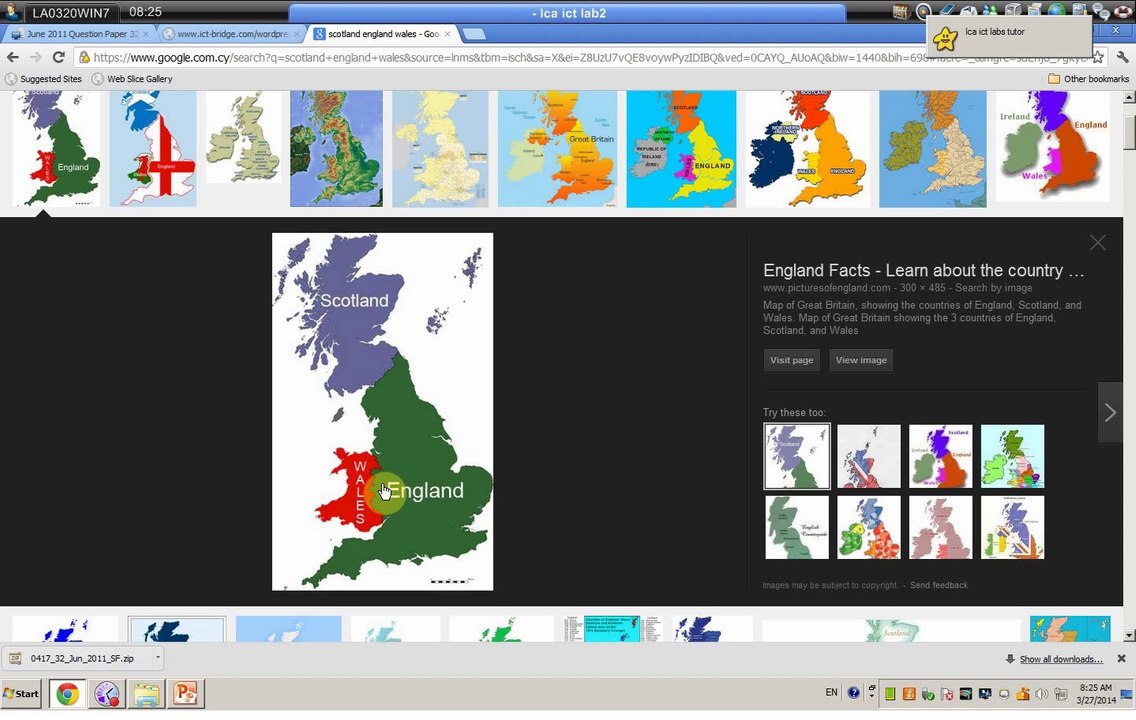Click the Send feedback link
The width and height of the screenshot is (1136, 720).
pos(938,585)
